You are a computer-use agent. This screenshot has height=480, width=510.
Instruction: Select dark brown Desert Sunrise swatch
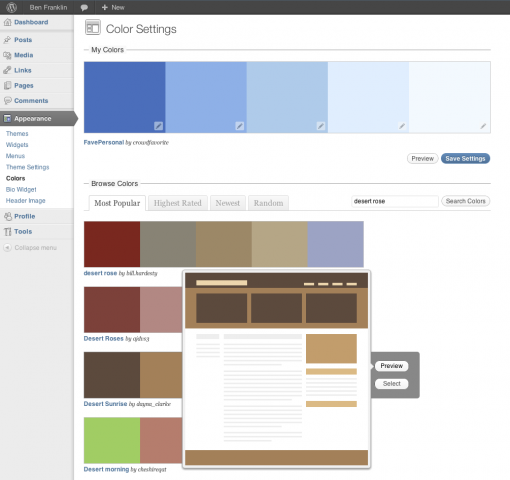(112, 375)
